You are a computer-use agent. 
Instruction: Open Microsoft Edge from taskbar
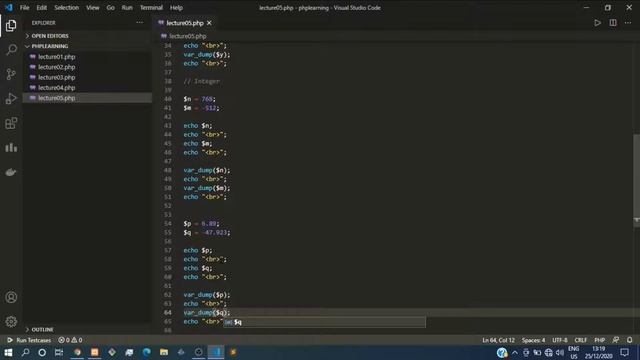pyautogui.click(x=147, y=352)
